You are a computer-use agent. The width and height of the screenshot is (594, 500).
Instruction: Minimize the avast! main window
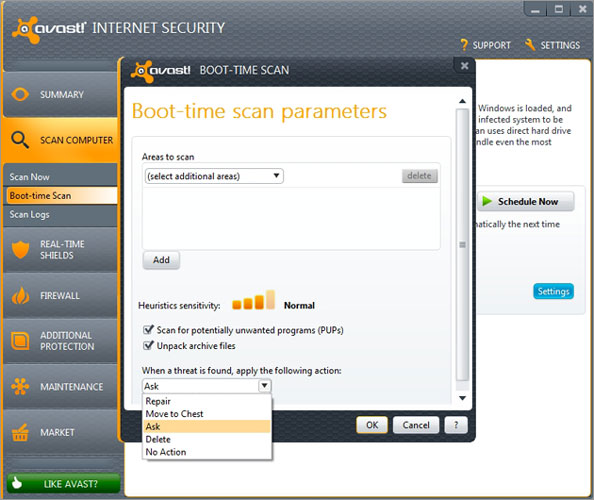(x=535, y=9)
